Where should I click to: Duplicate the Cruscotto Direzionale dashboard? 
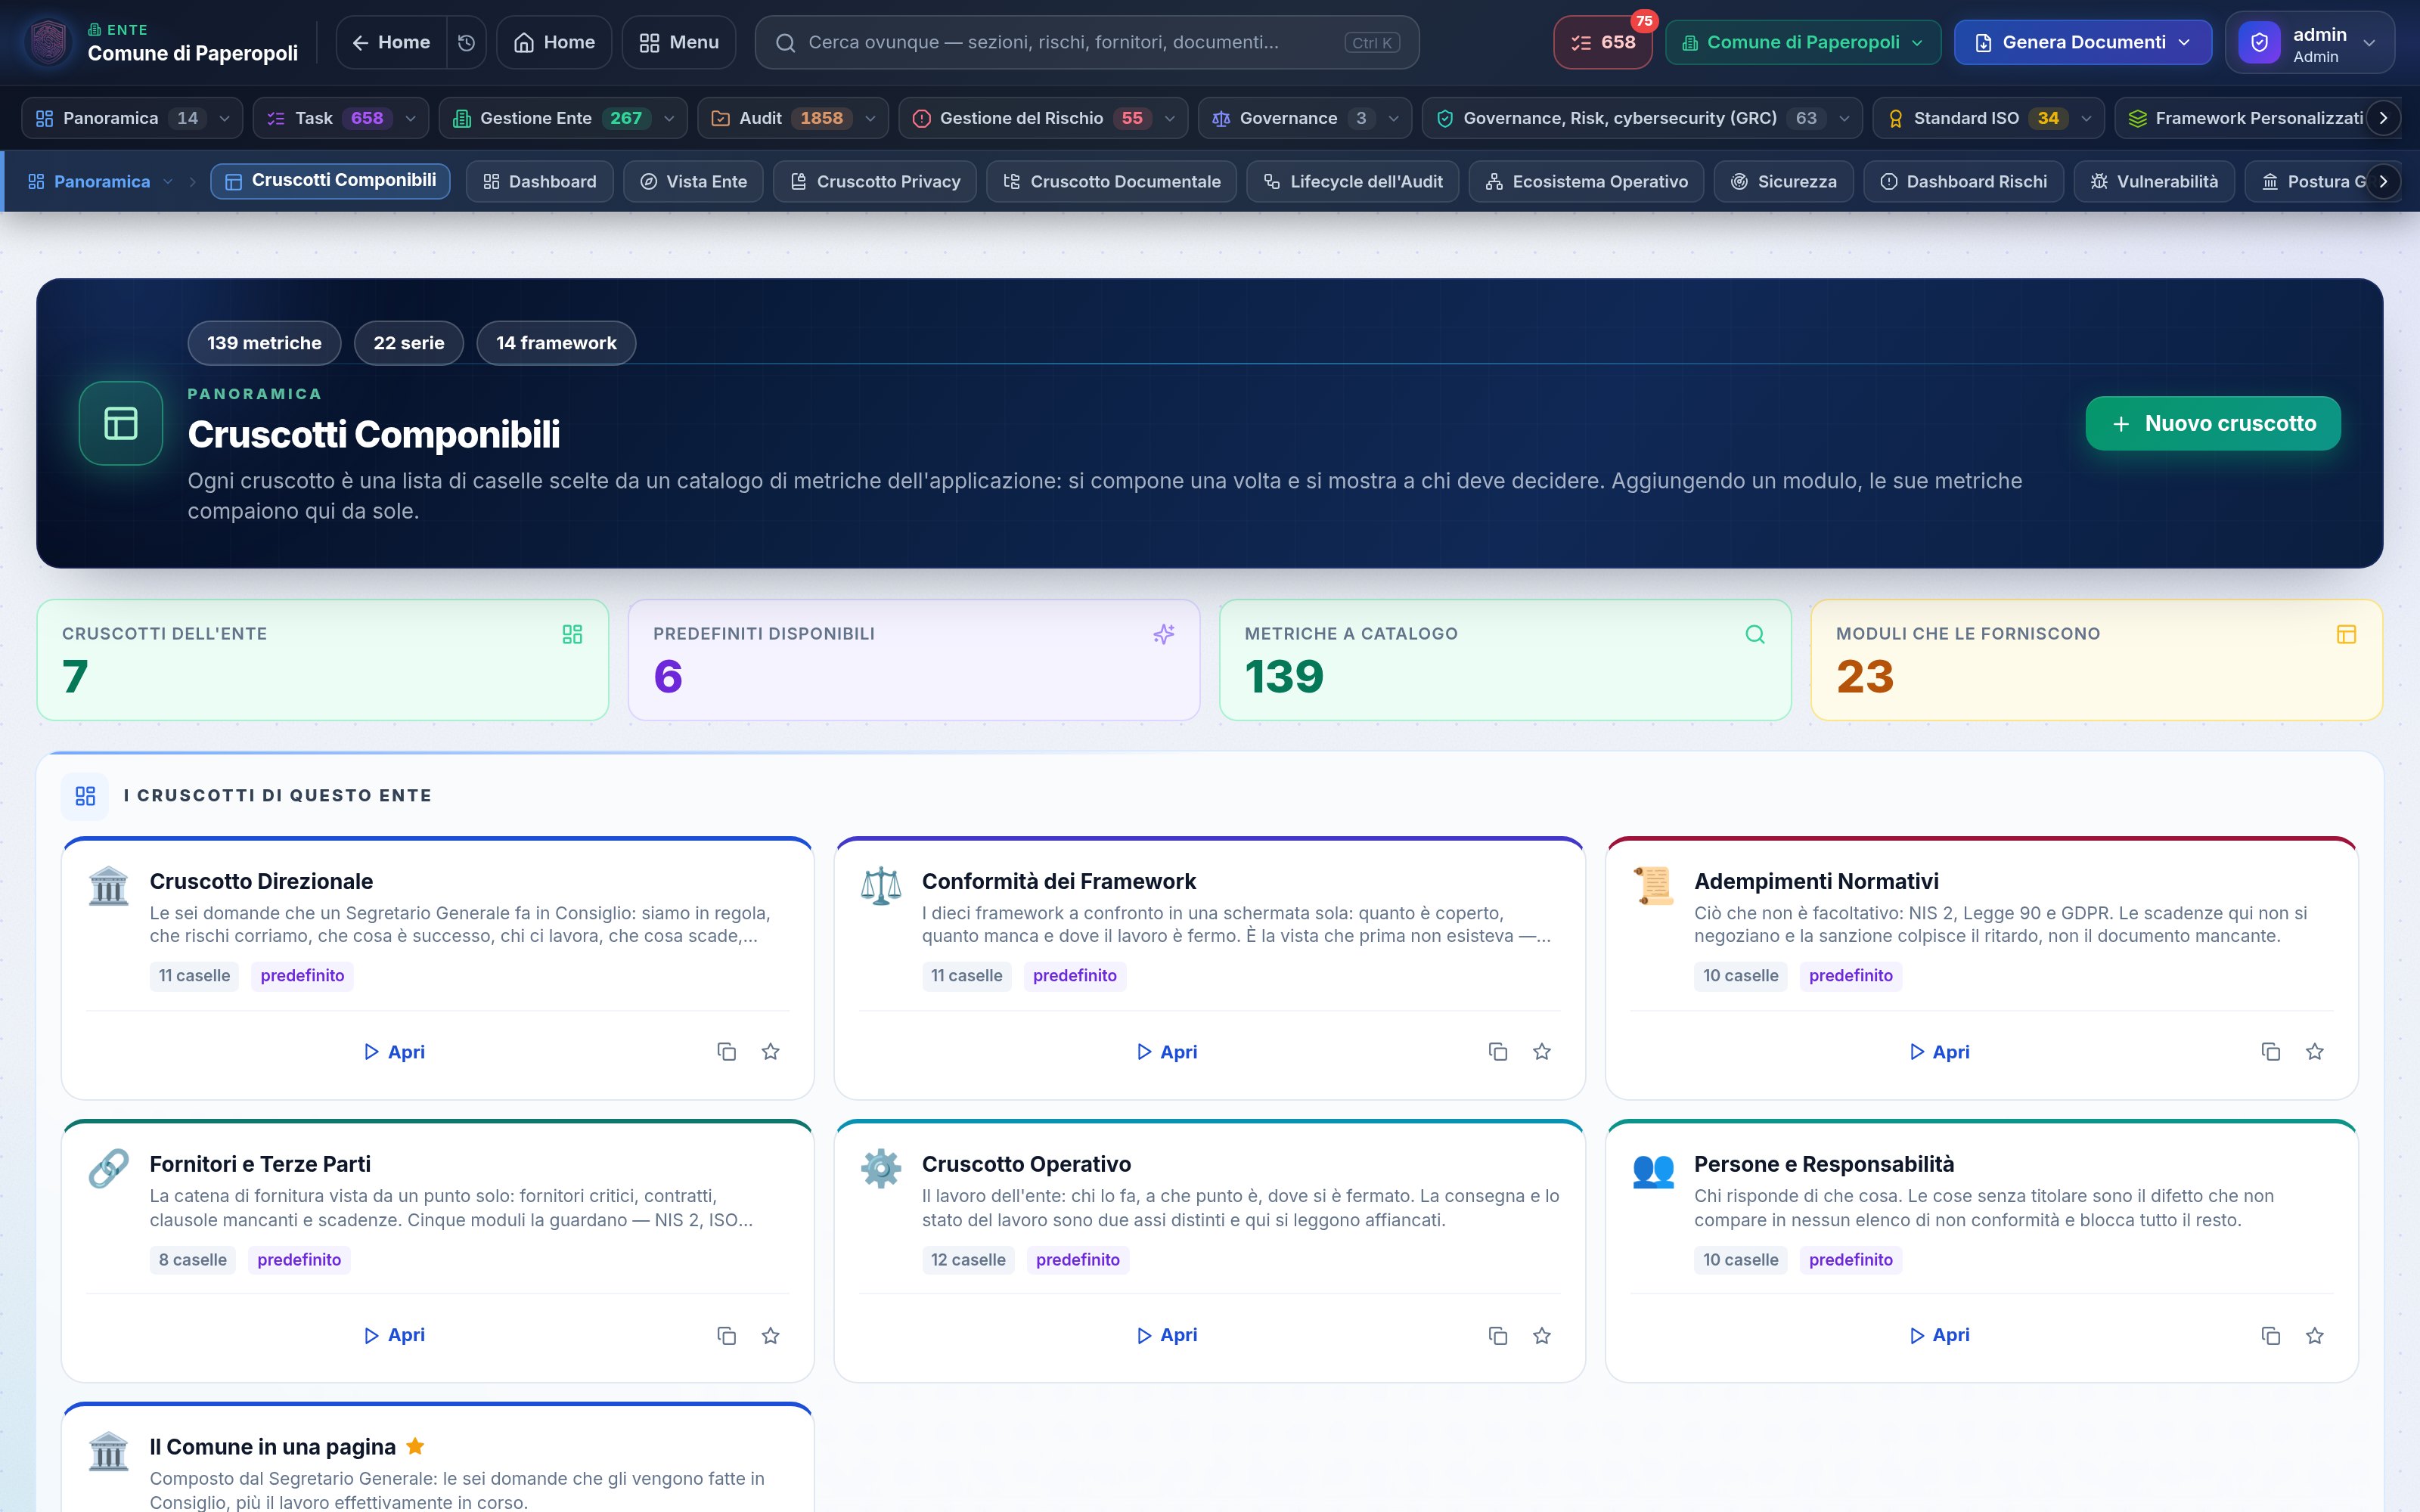(x=727, y=1051)
